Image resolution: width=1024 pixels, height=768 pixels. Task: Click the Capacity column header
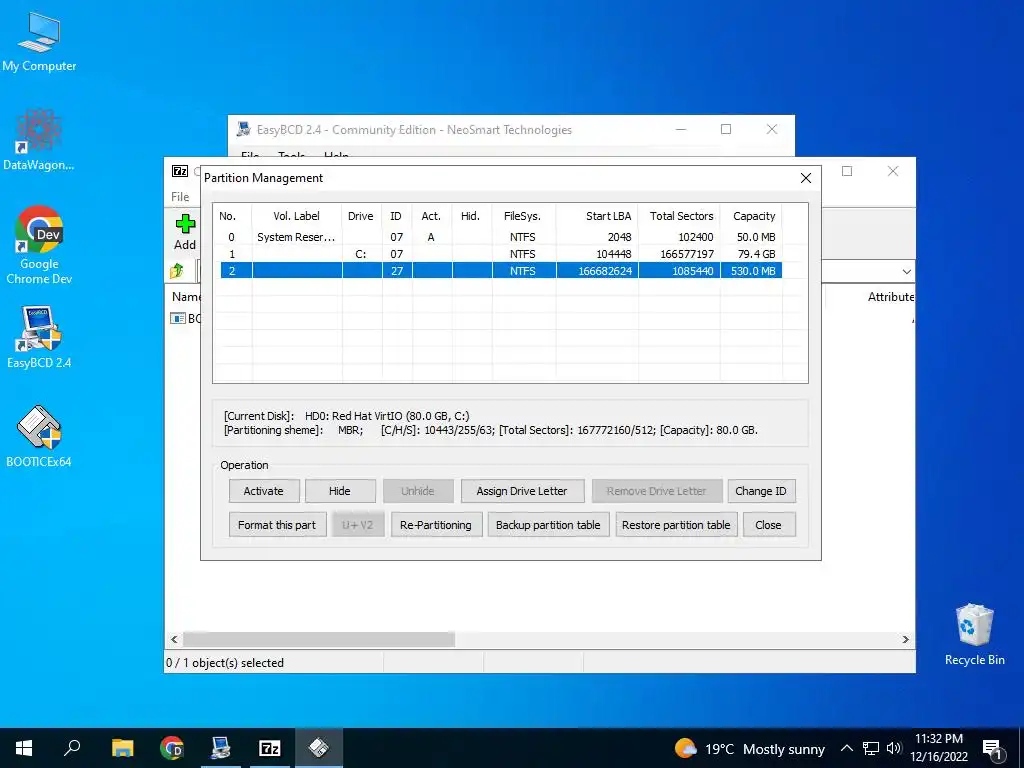point(753,216)
